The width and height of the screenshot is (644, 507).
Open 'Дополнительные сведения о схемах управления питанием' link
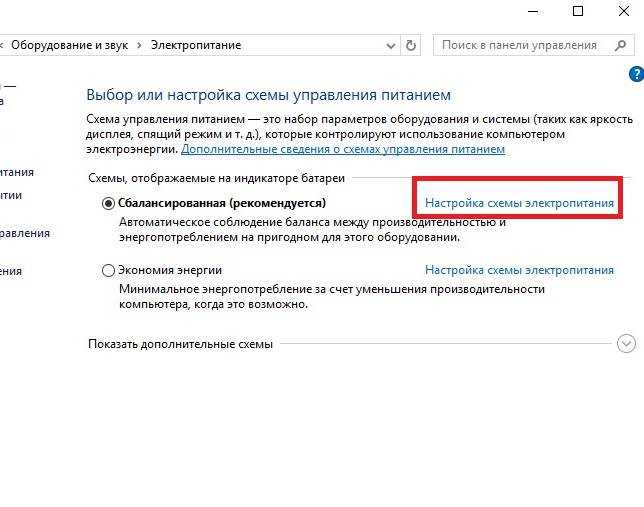tap(343, 149)
